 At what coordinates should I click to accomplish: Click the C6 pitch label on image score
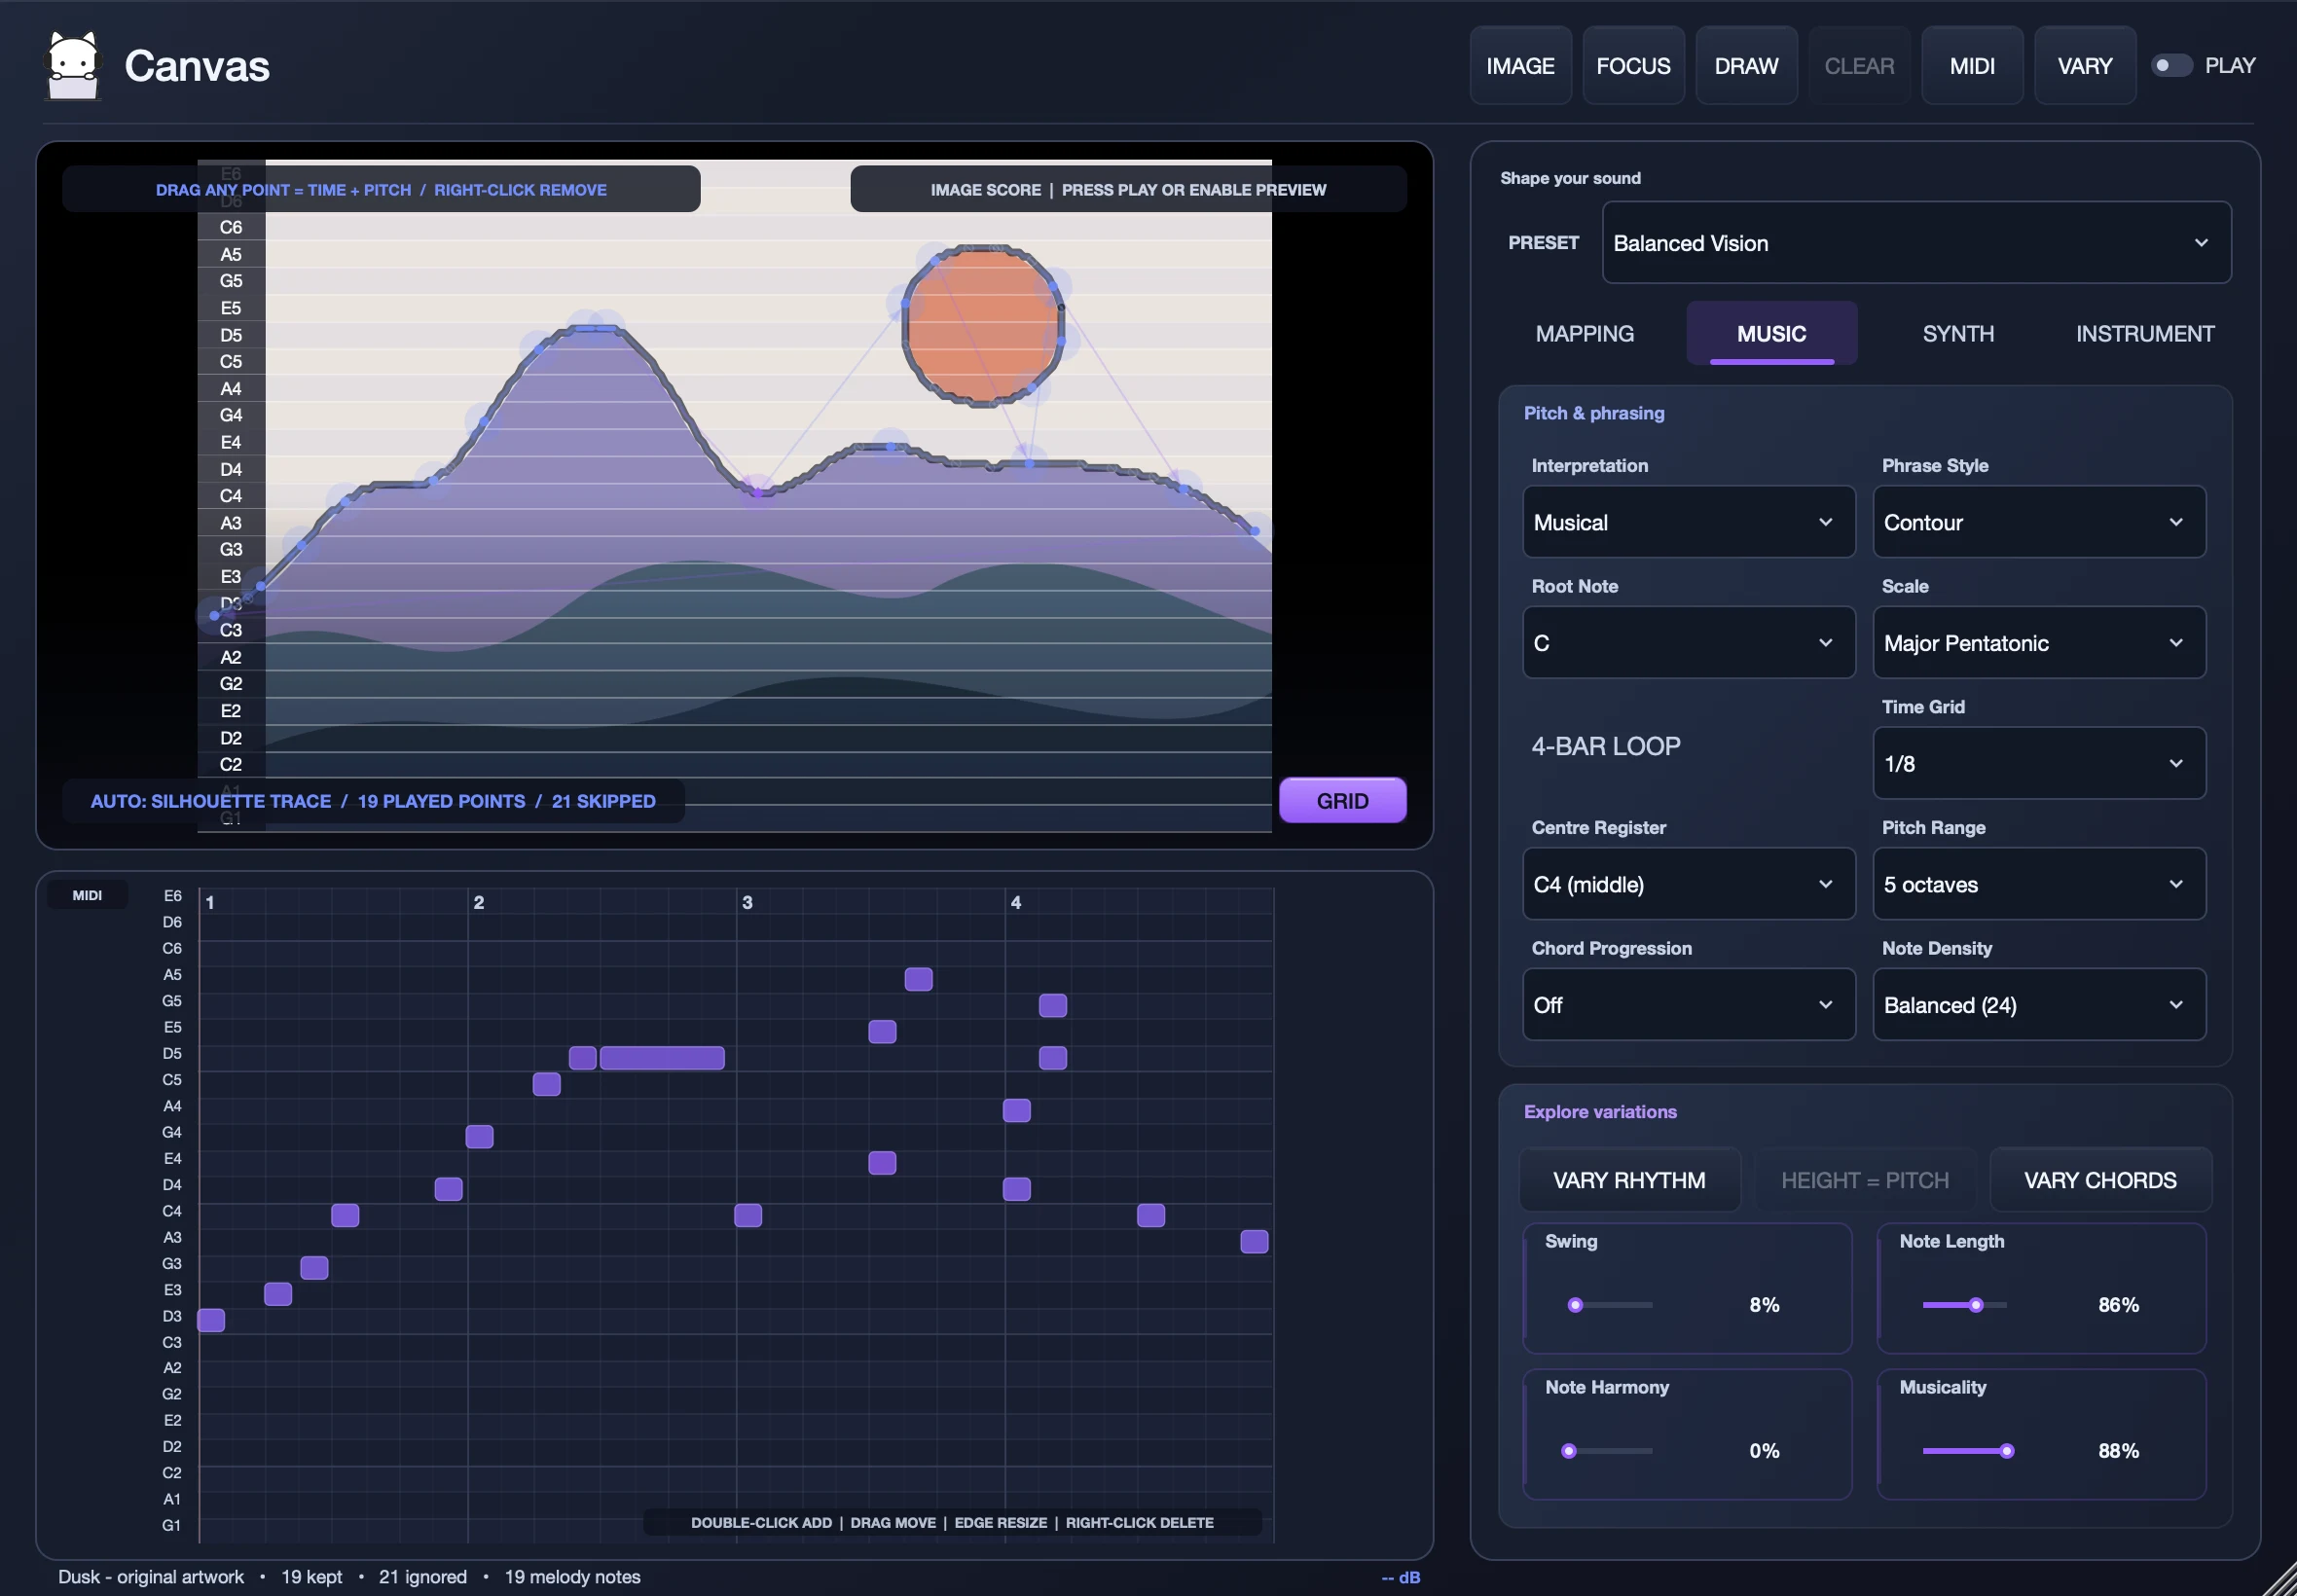[x=231, y=227]
